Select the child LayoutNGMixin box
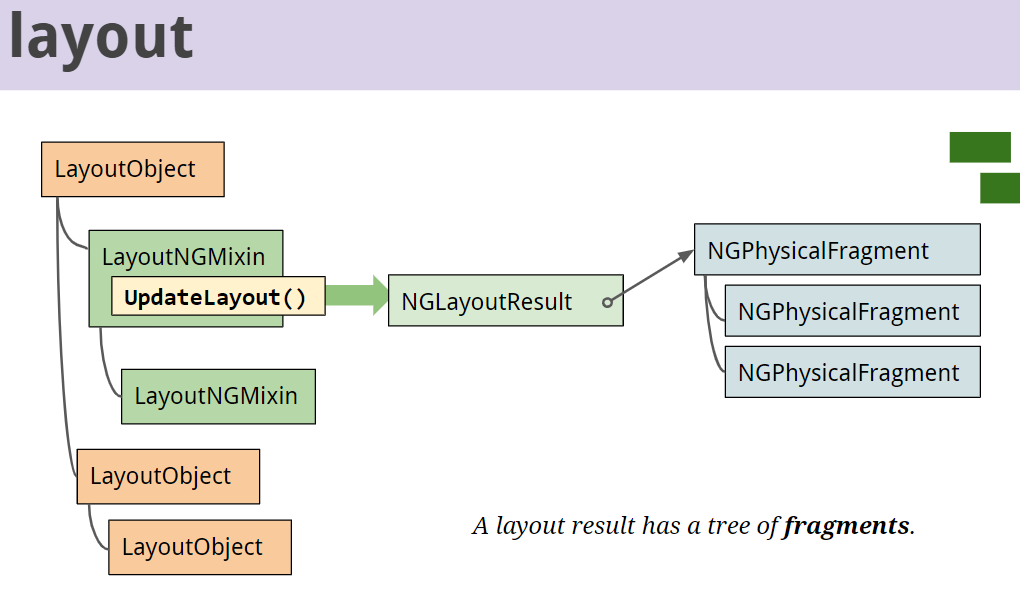This screenshot has width=1020, height=606. pyautogui.click(x=218, y=396)
